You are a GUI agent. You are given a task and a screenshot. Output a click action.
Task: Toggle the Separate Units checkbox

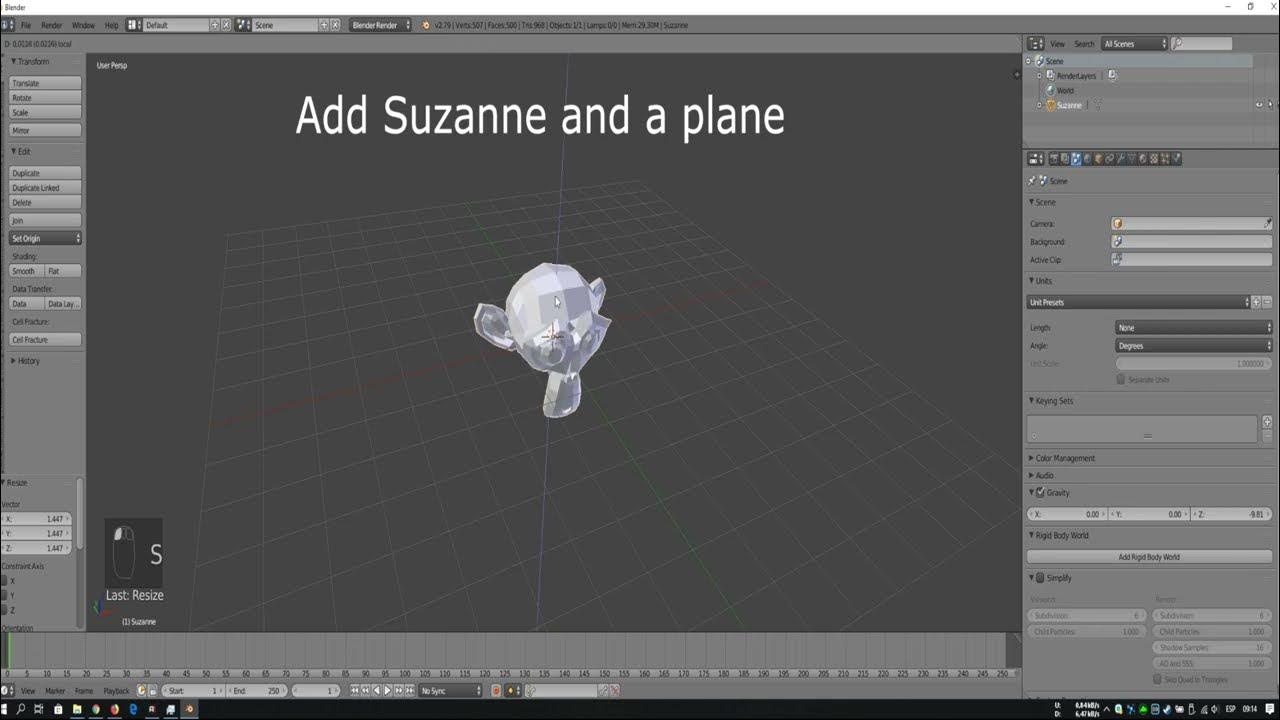click(1120, 380)
